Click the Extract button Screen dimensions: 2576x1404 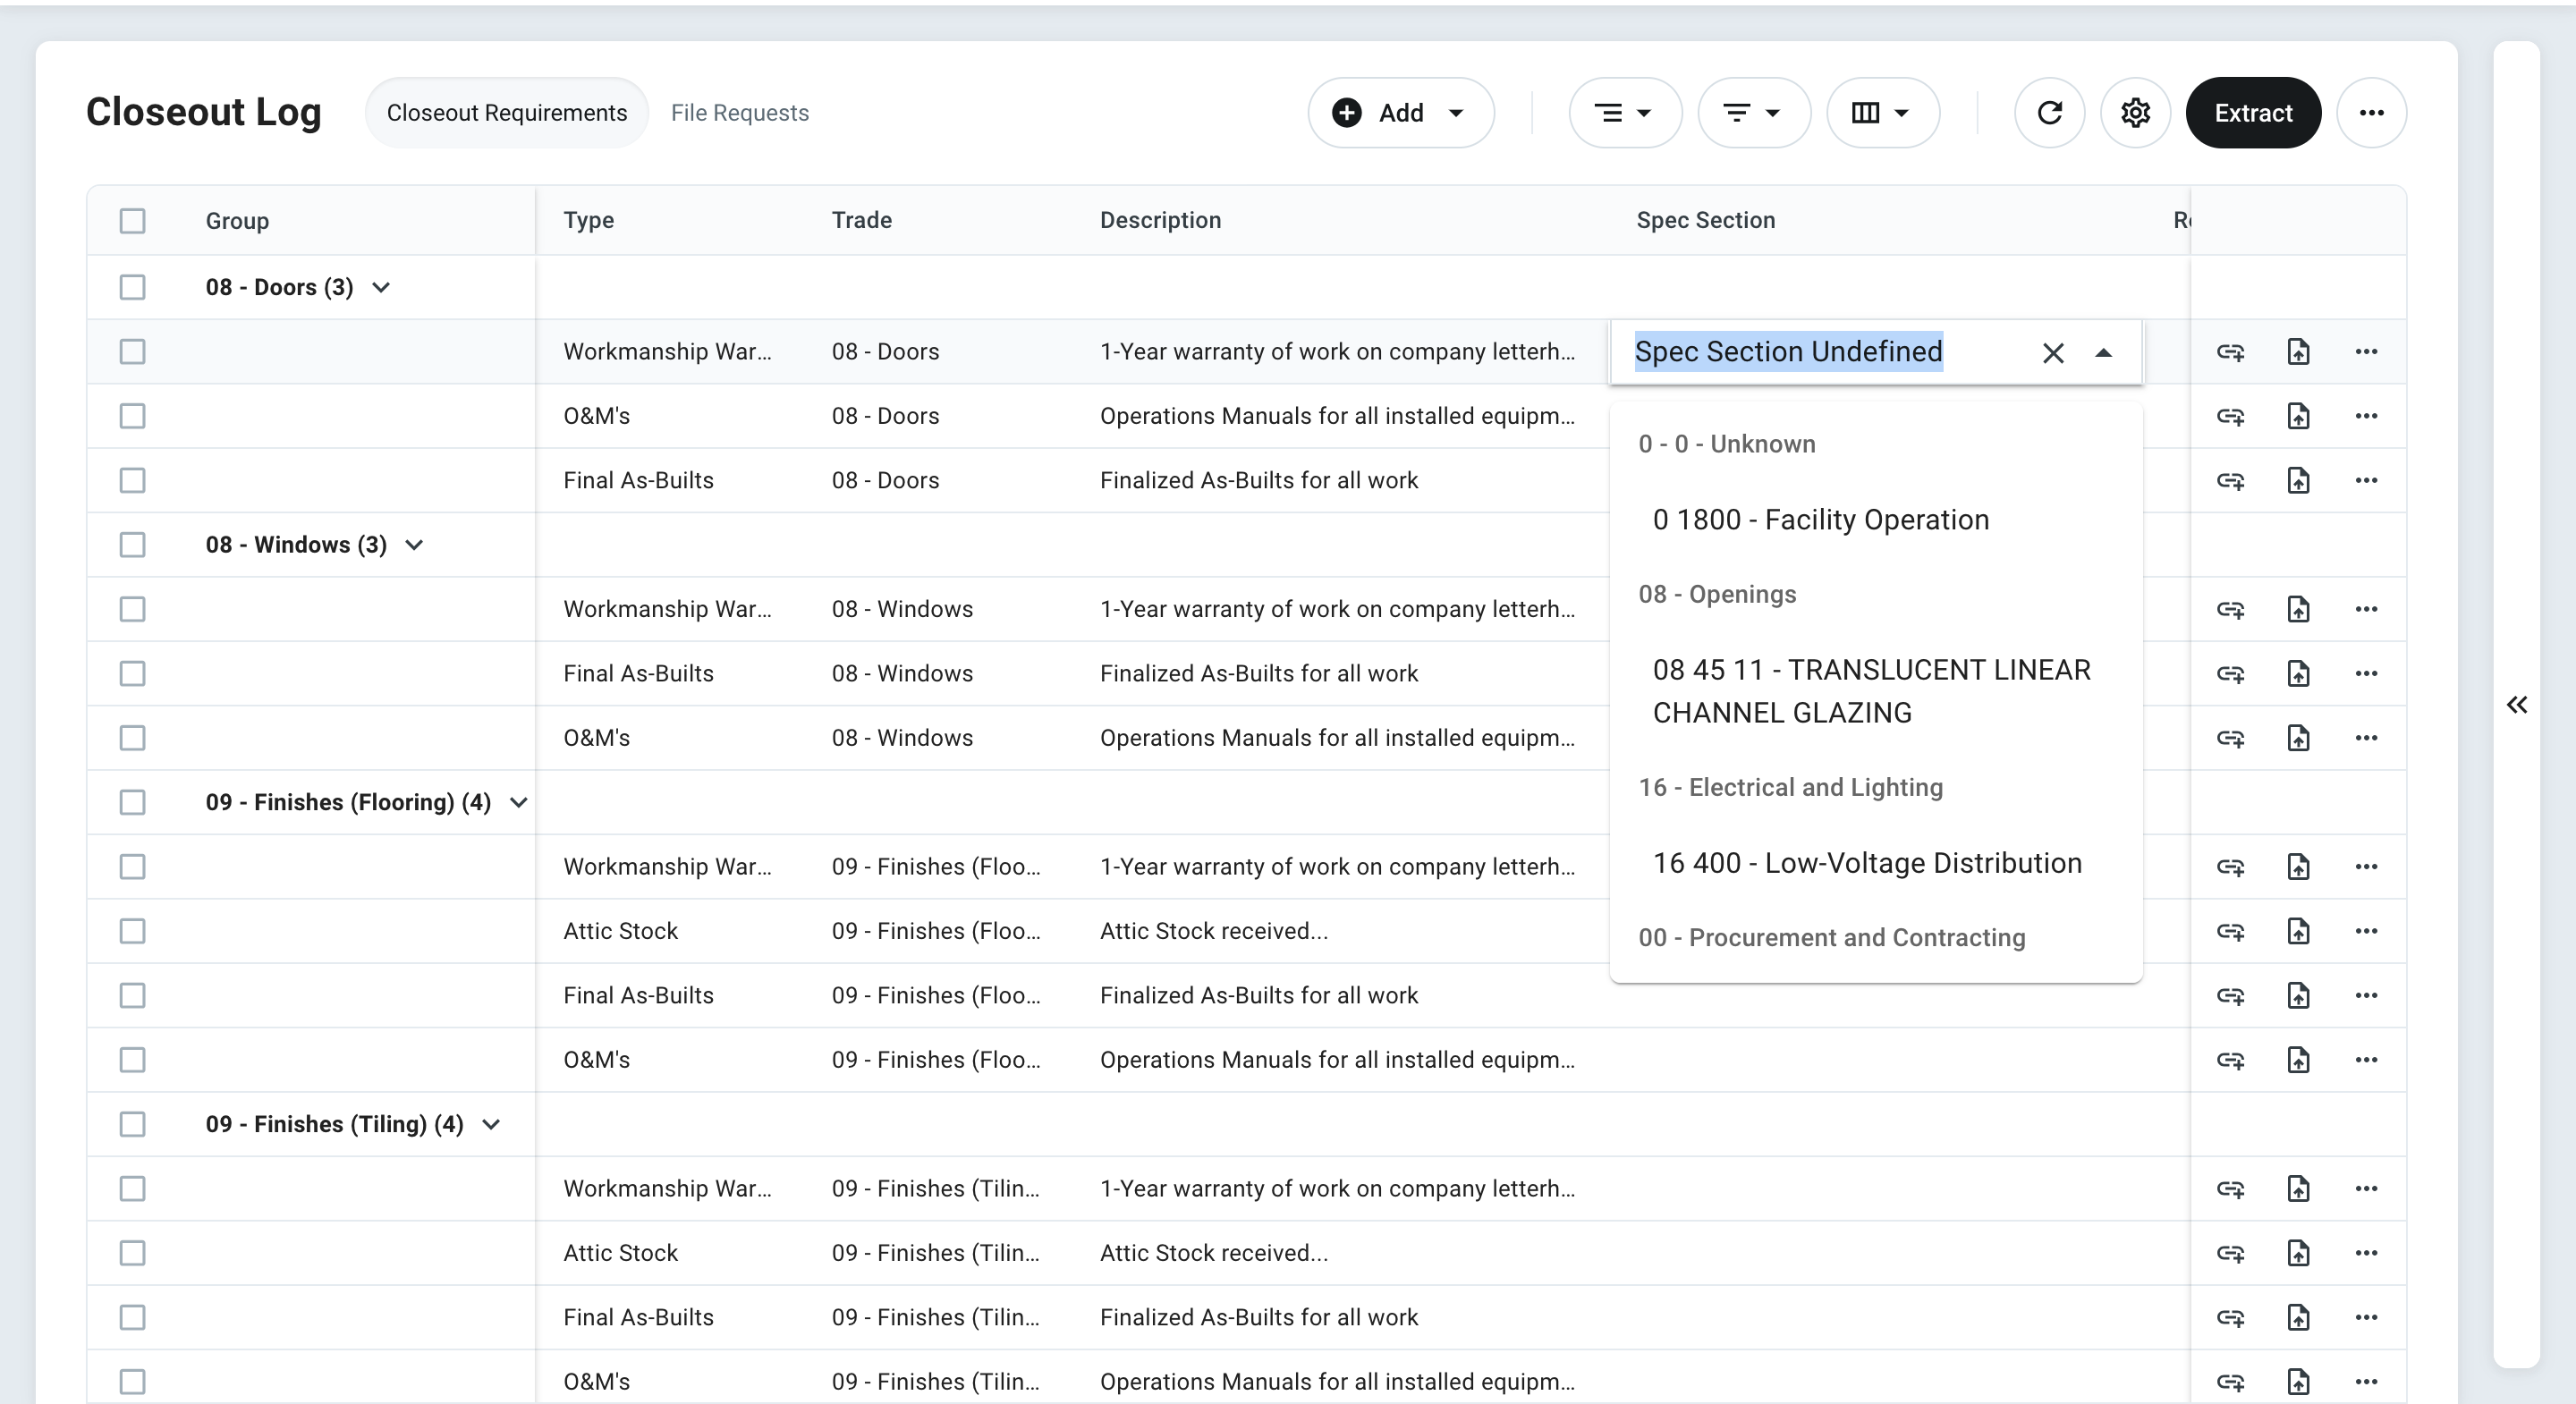(2252, 113)
